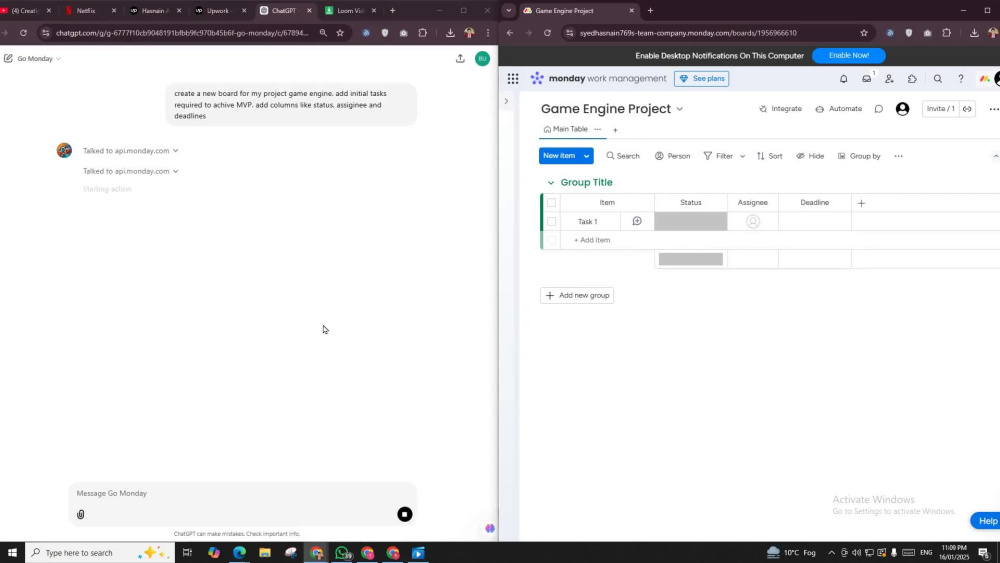Add a new column with plus icon
Viewport: 1000px width, 563px height.
pos(861,203)
